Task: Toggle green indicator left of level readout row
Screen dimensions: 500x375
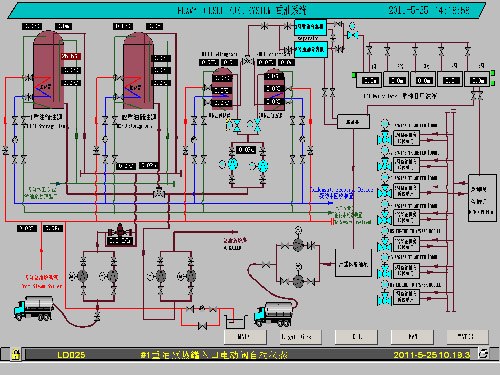Action: coord(354,75)
